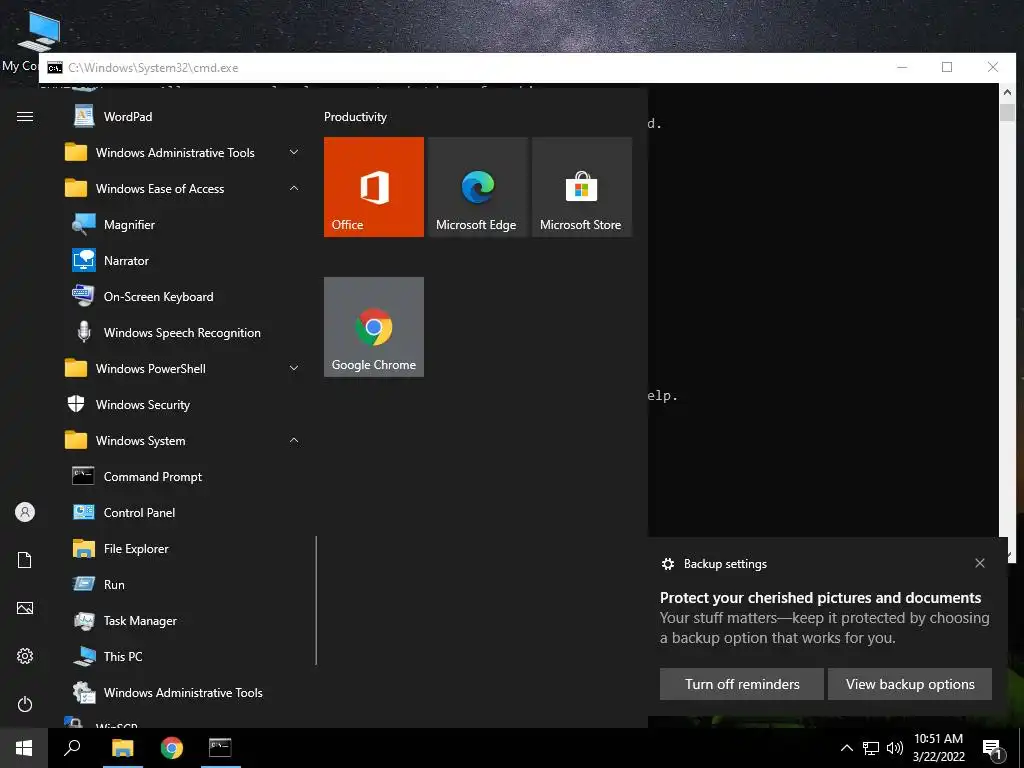Click the volume speaker tray icon
This screenshot has width=1024, height=768.
[895, 748]
